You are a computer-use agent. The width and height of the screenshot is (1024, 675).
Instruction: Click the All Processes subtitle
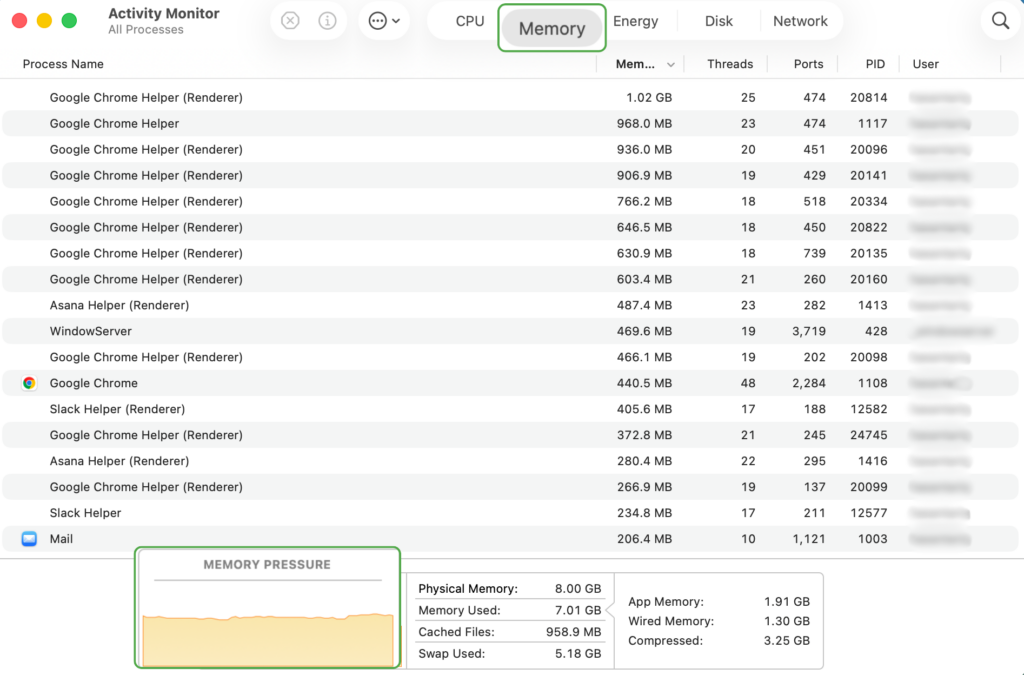(x=146, y=29)
